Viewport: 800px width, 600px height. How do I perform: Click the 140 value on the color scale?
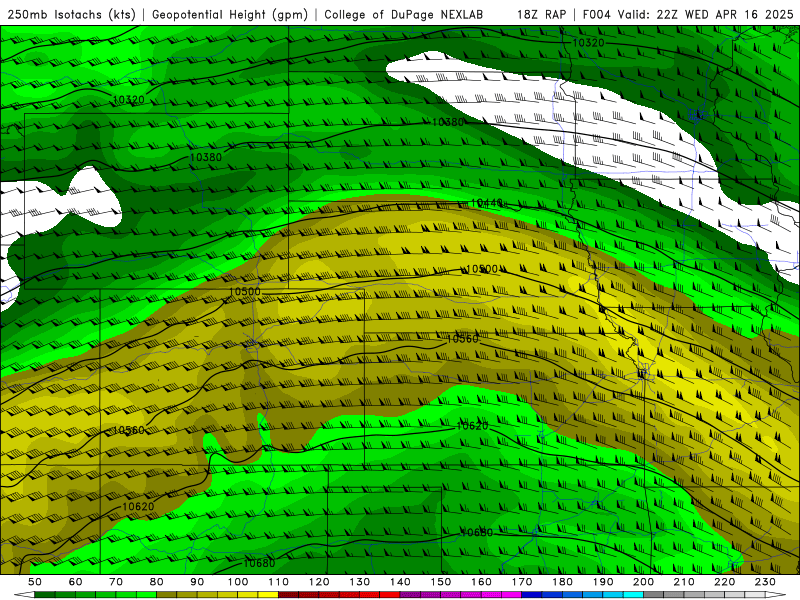coord(401,582)
